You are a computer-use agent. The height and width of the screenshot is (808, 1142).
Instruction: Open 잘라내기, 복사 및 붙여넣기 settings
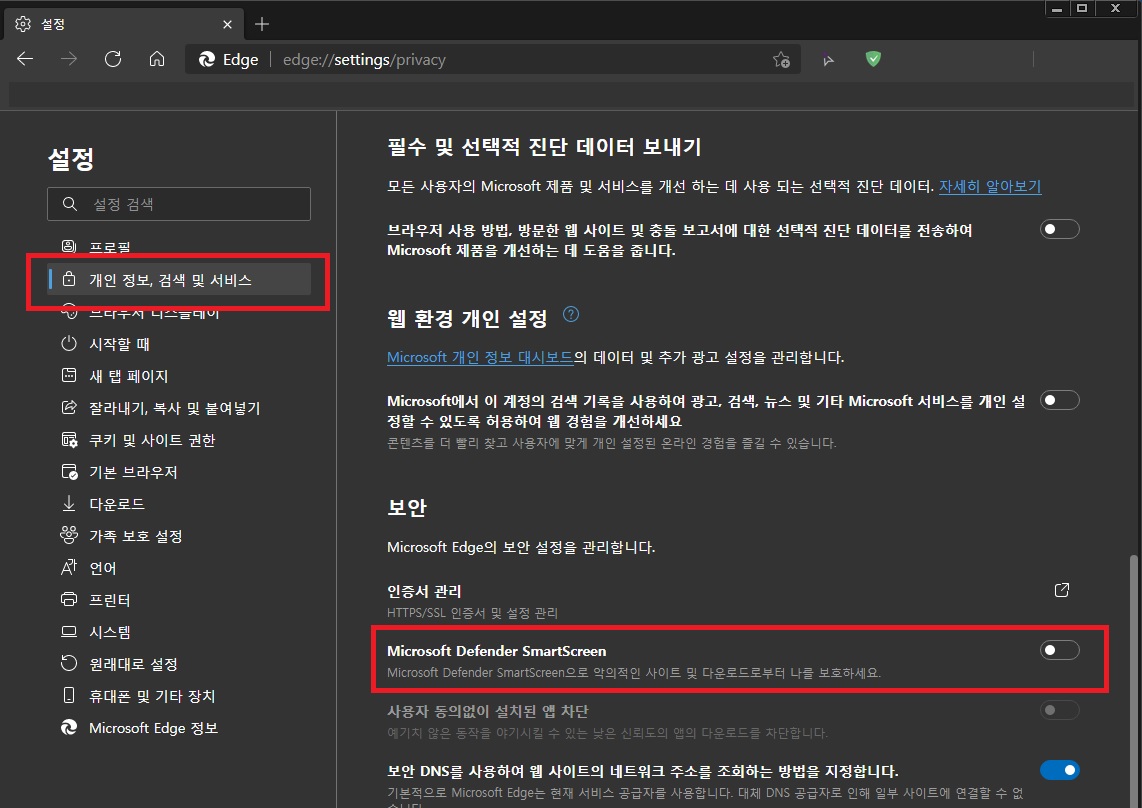(178, 408)
